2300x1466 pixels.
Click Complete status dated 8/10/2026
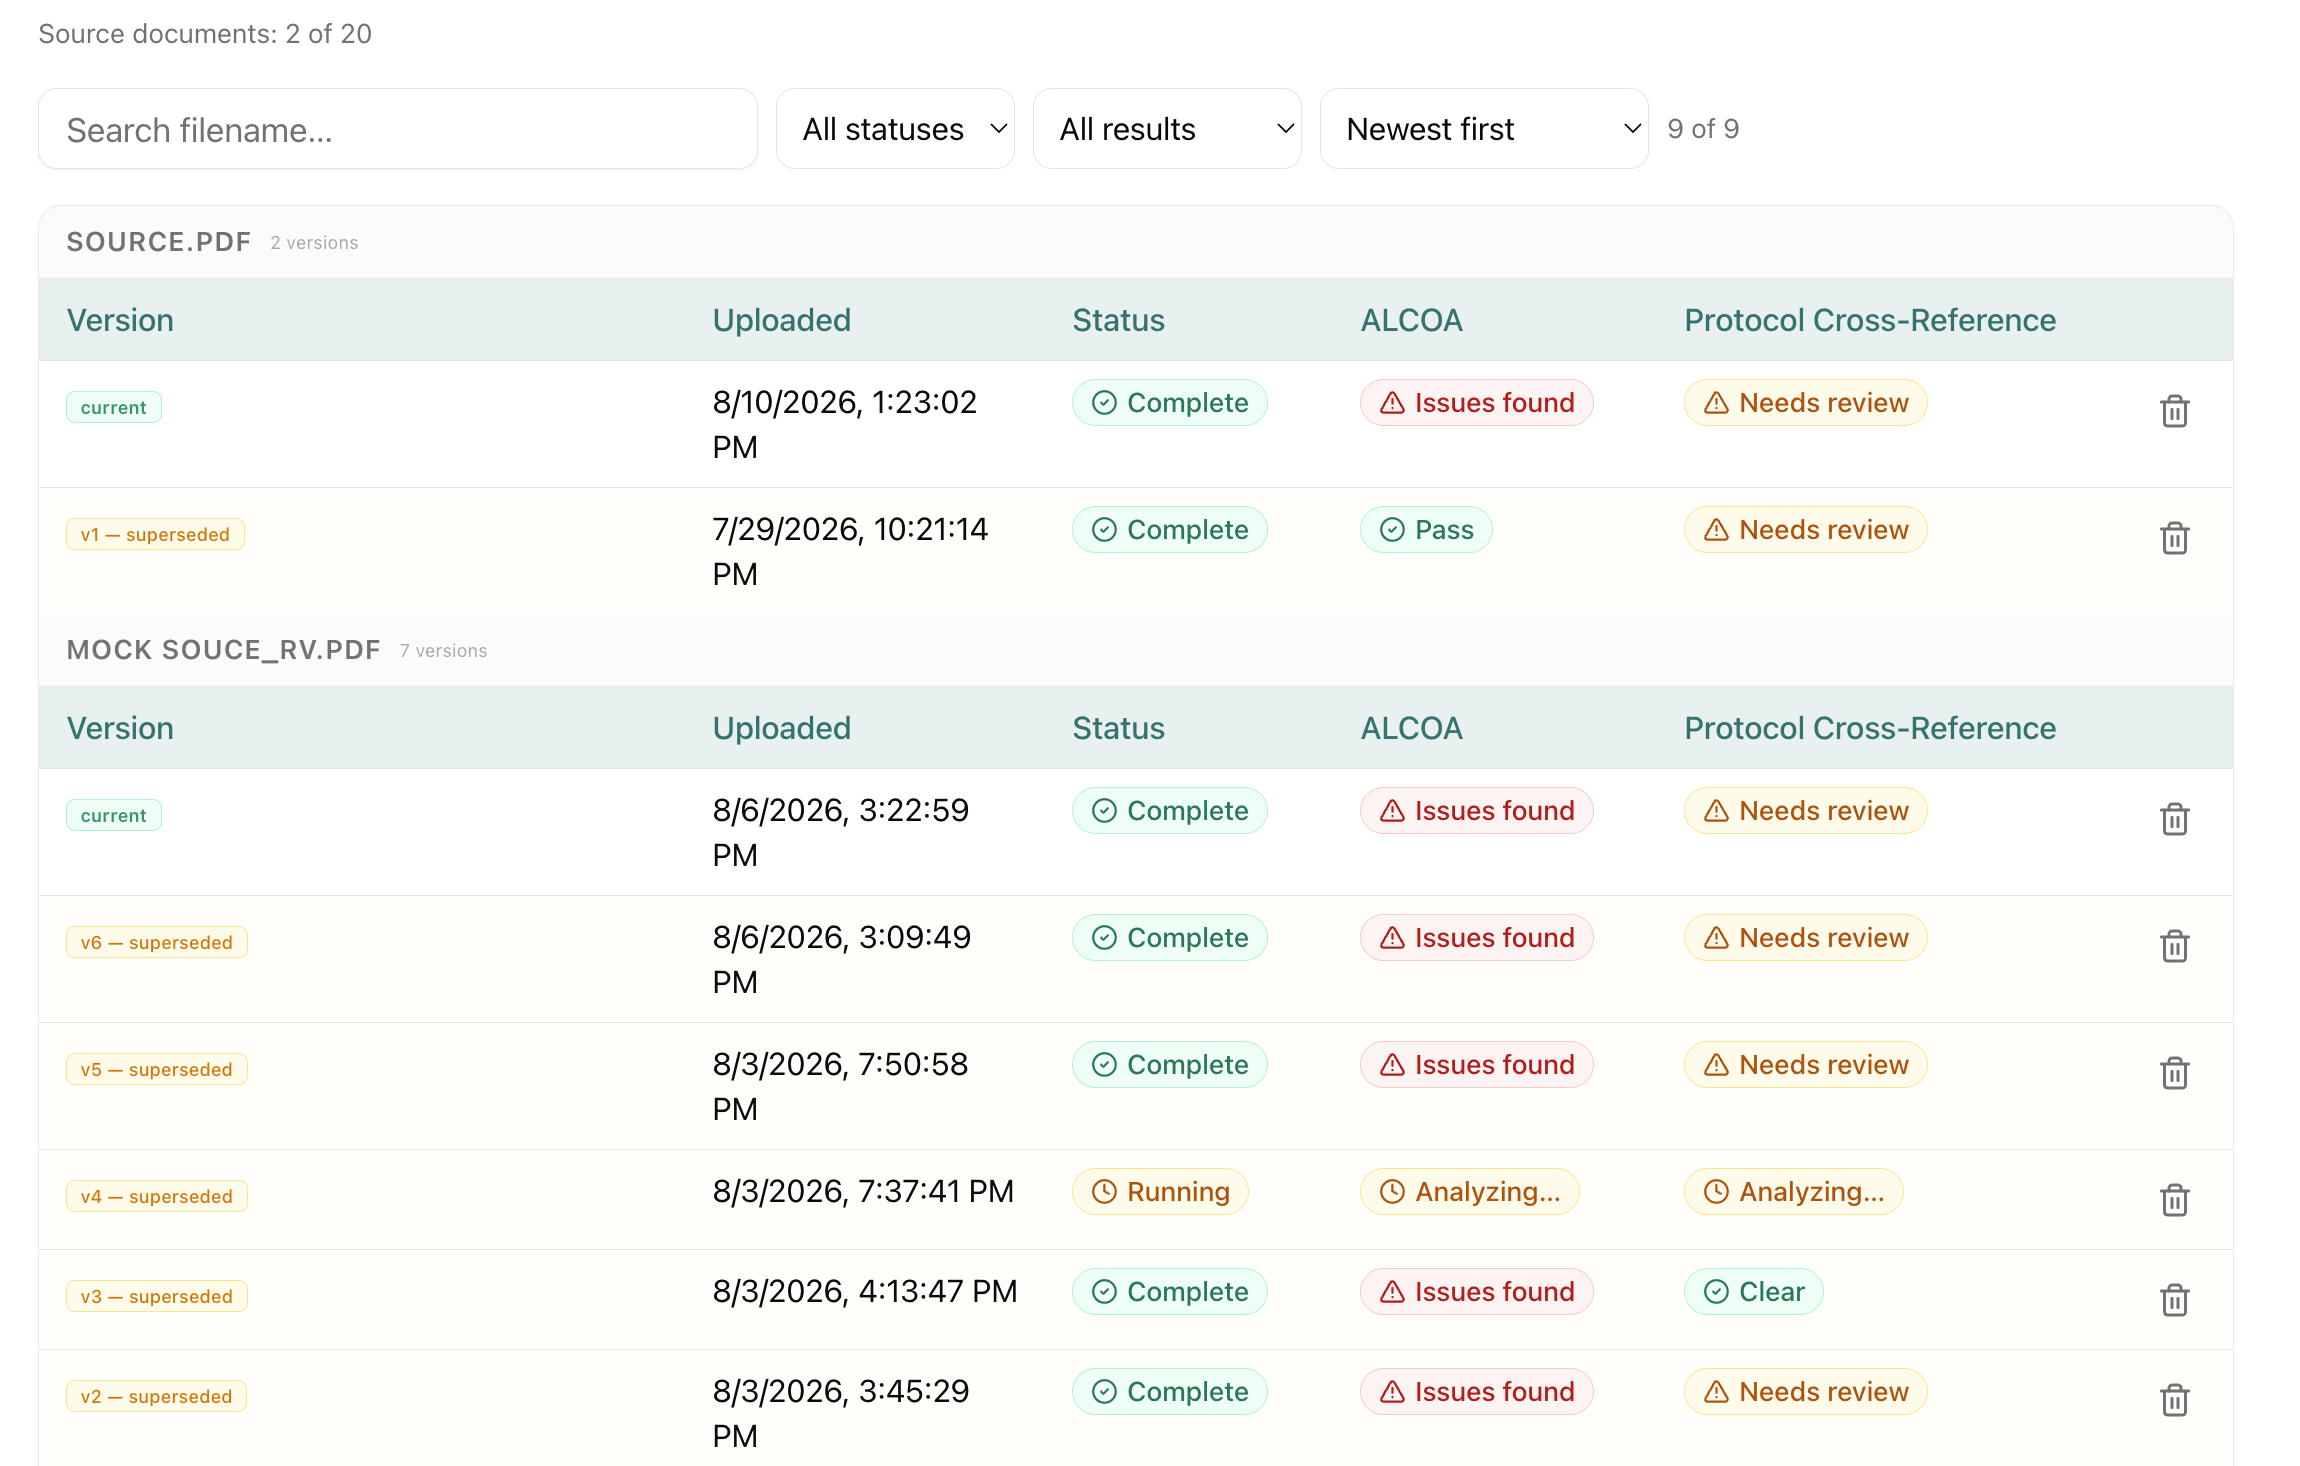[1169, 403]
